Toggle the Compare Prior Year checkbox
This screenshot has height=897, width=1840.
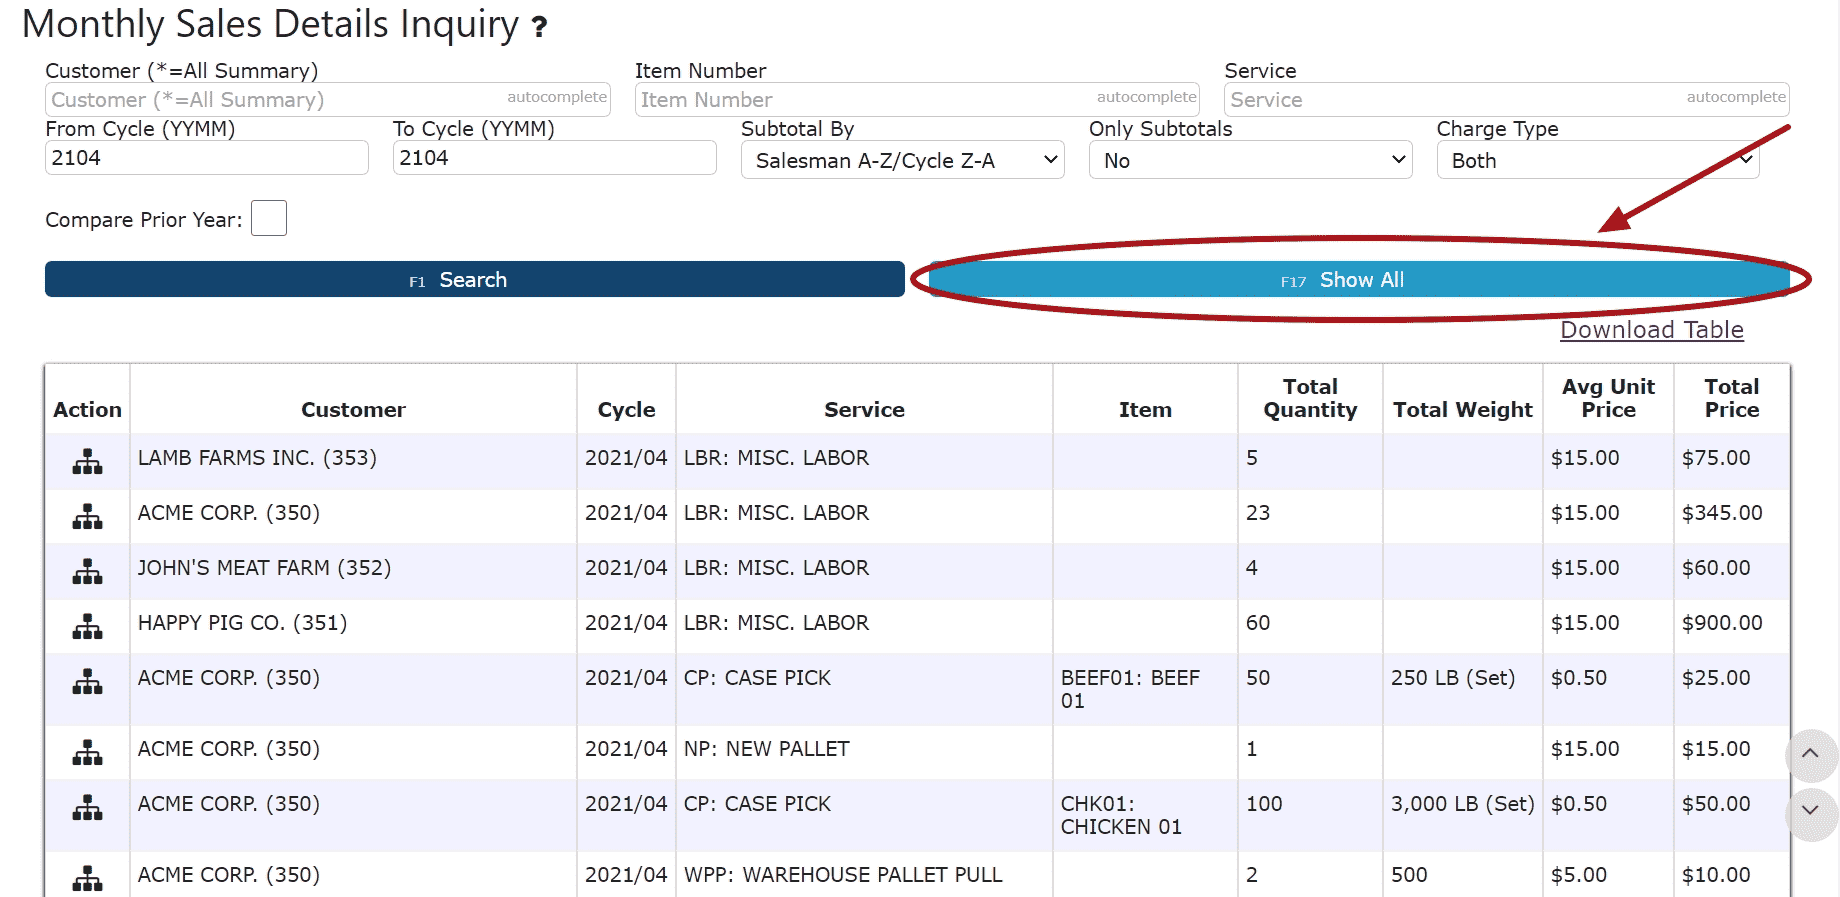click(x=268, y=218)
